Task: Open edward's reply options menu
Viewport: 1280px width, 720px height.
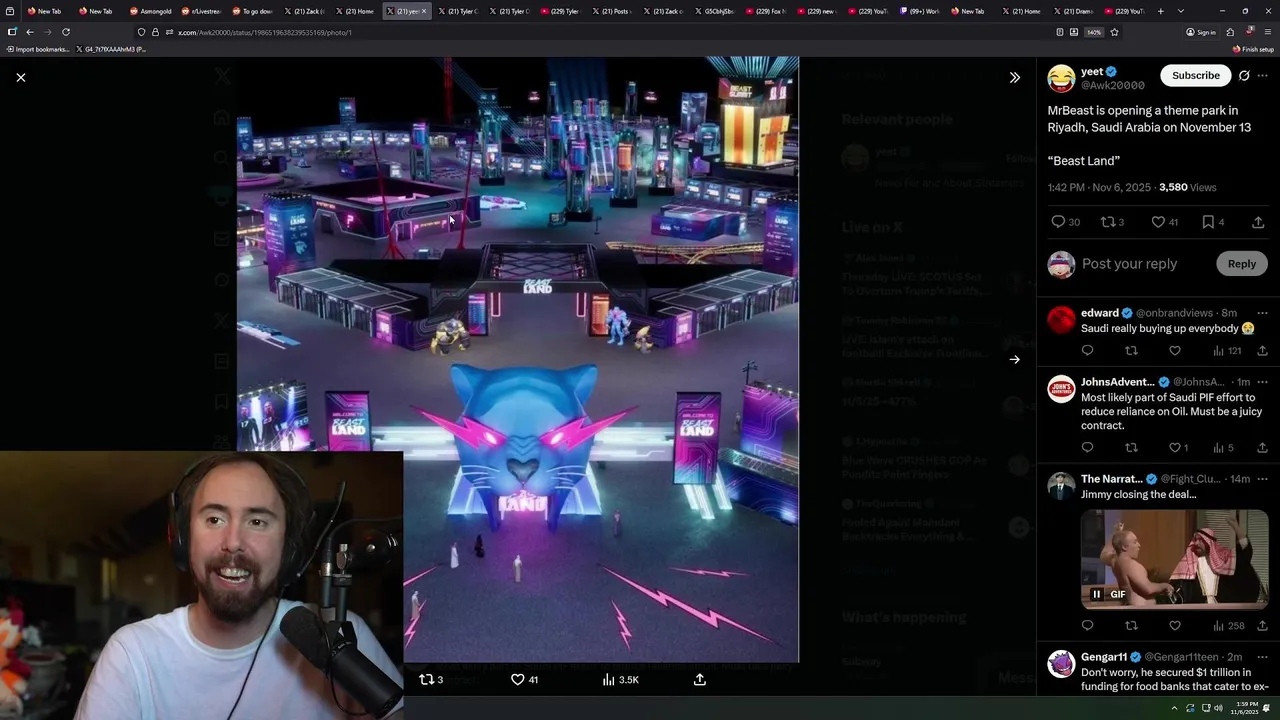Action: coord(1262,313)
